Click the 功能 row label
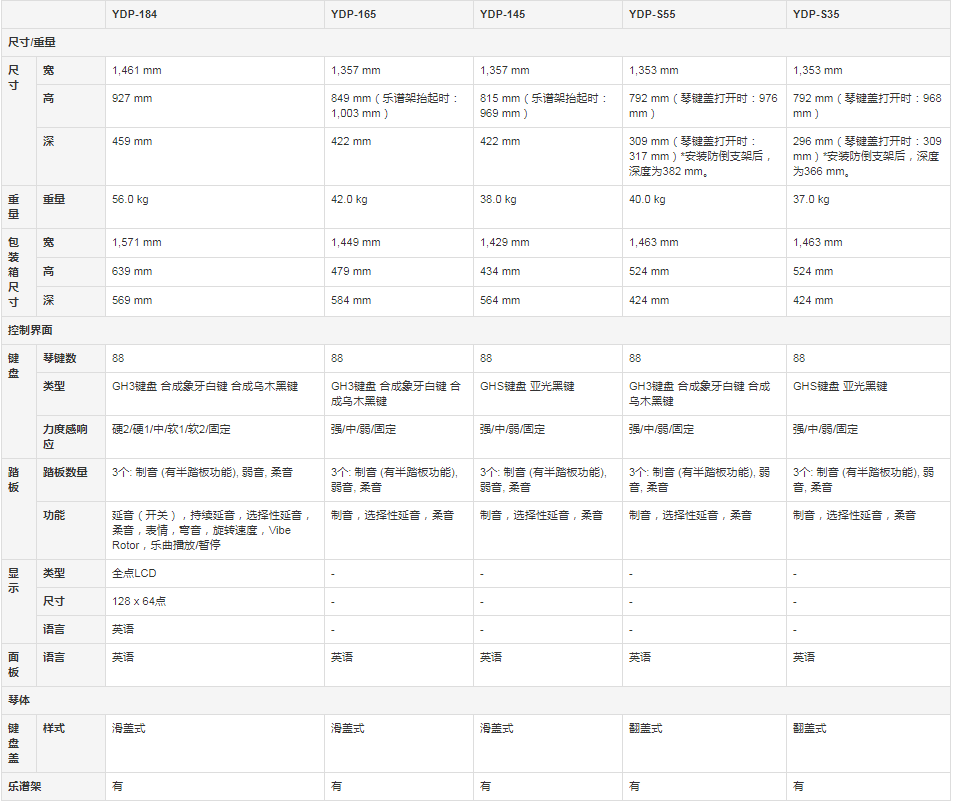 coord(71,531)
